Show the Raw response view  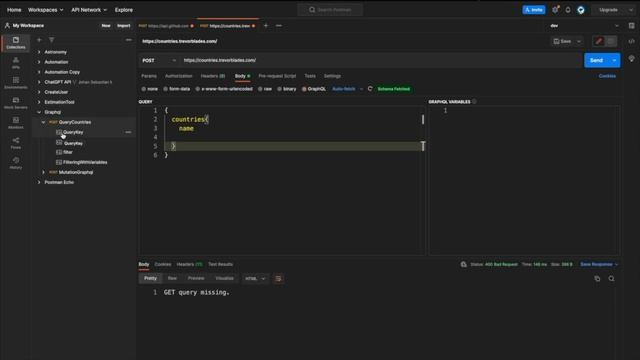coord(172,278)
